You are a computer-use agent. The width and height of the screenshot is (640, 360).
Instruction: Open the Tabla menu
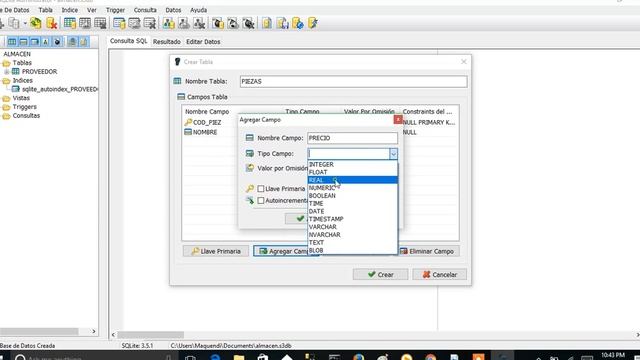point(46,10)
